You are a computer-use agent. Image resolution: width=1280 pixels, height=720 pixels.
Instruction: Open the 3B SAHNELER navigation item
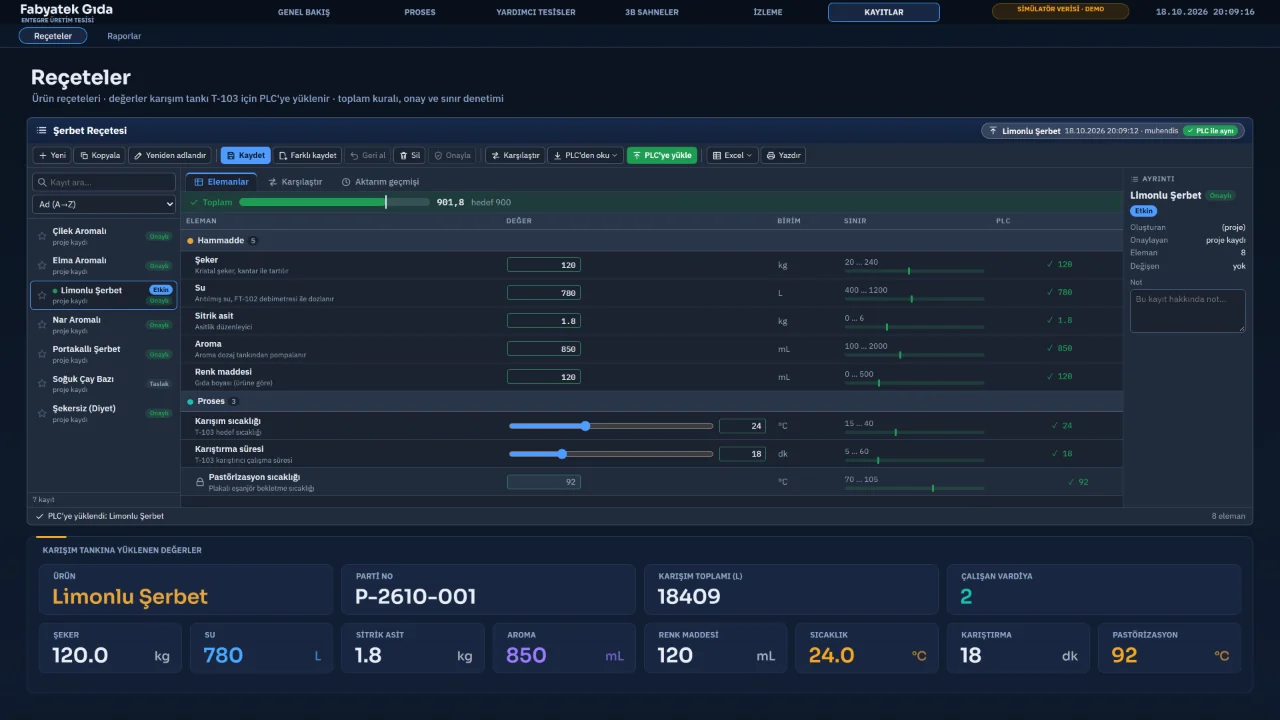[x=652, y=12]
